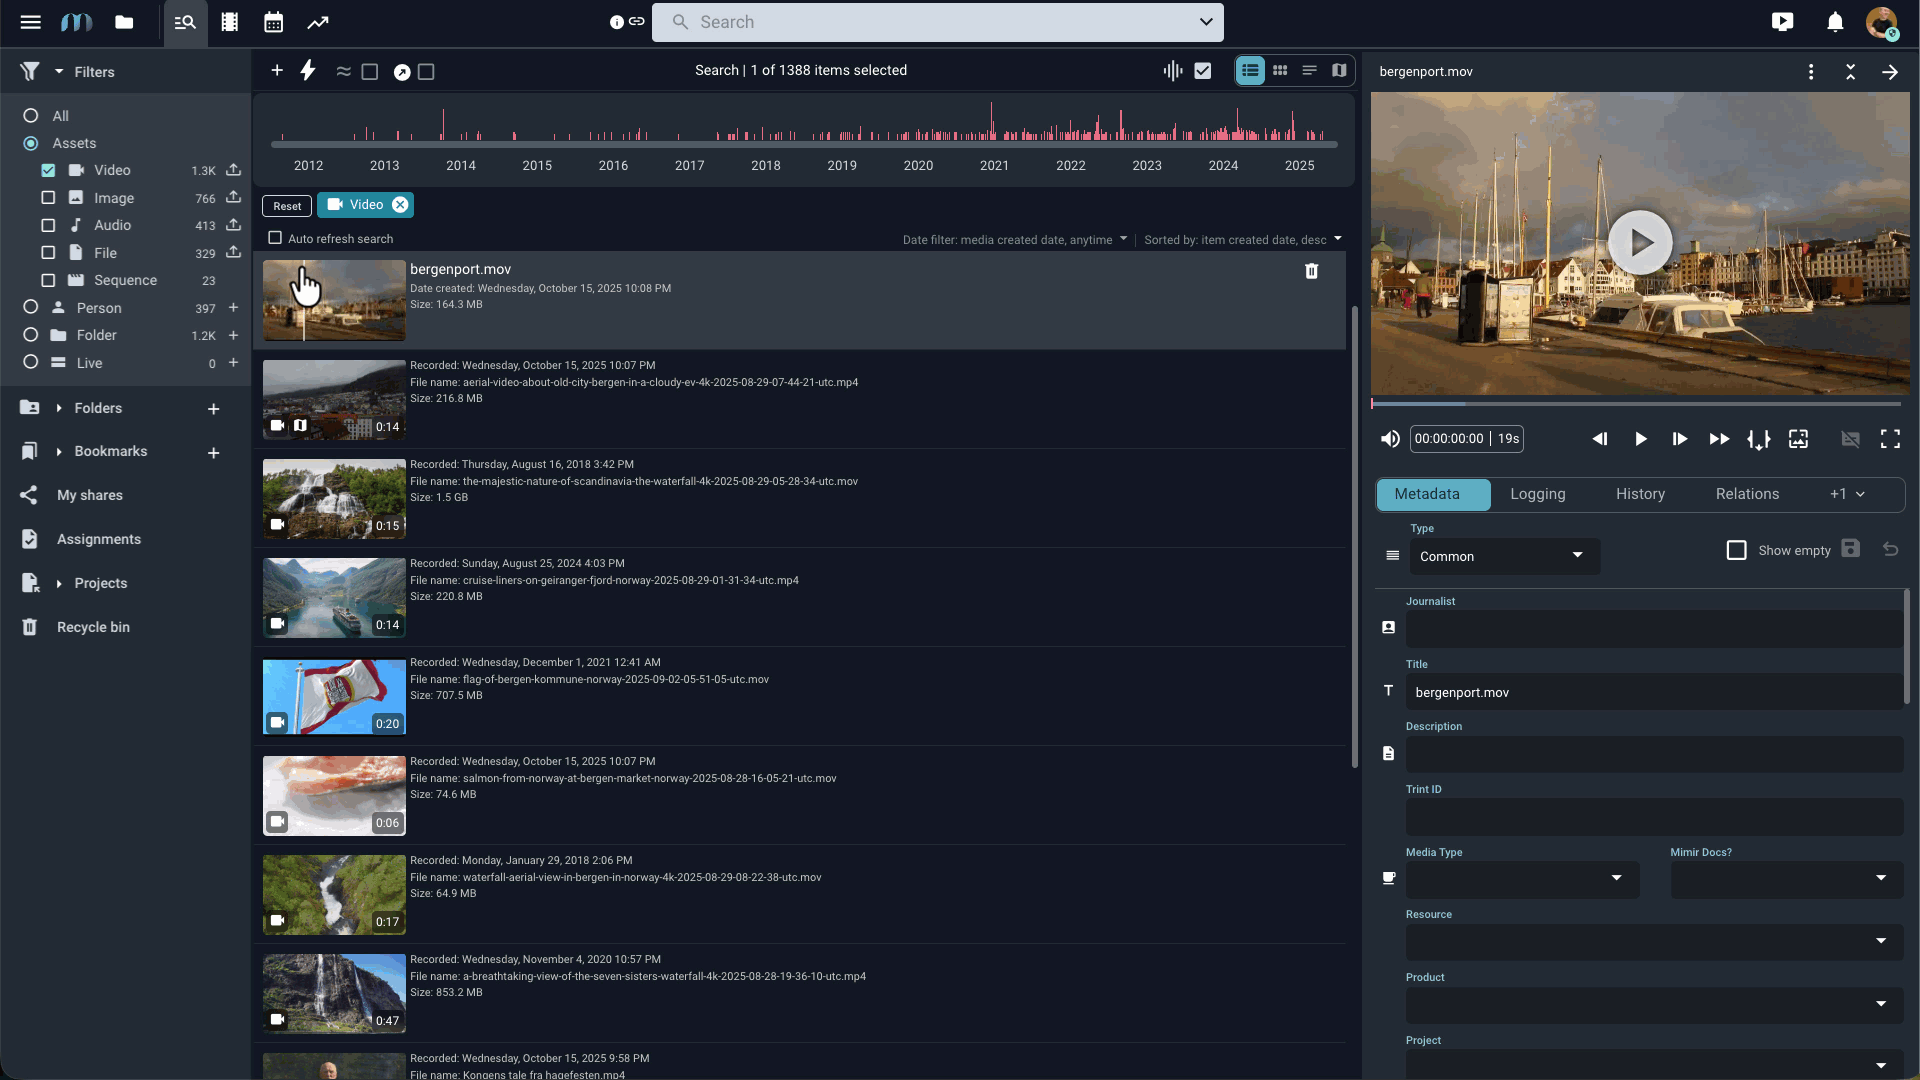Open the notifications bell
The width and height of the screenshot is (1920, 1080).
point(1835,22)
